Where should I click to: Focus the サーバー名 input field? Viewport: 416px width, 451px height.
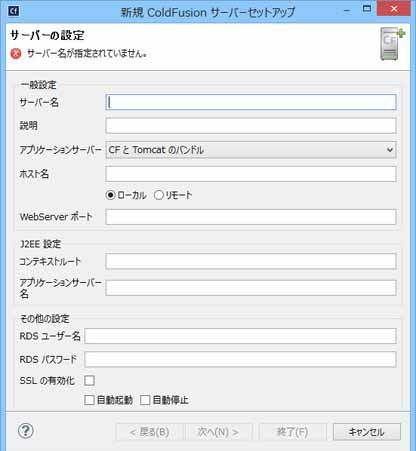(251, 102)
